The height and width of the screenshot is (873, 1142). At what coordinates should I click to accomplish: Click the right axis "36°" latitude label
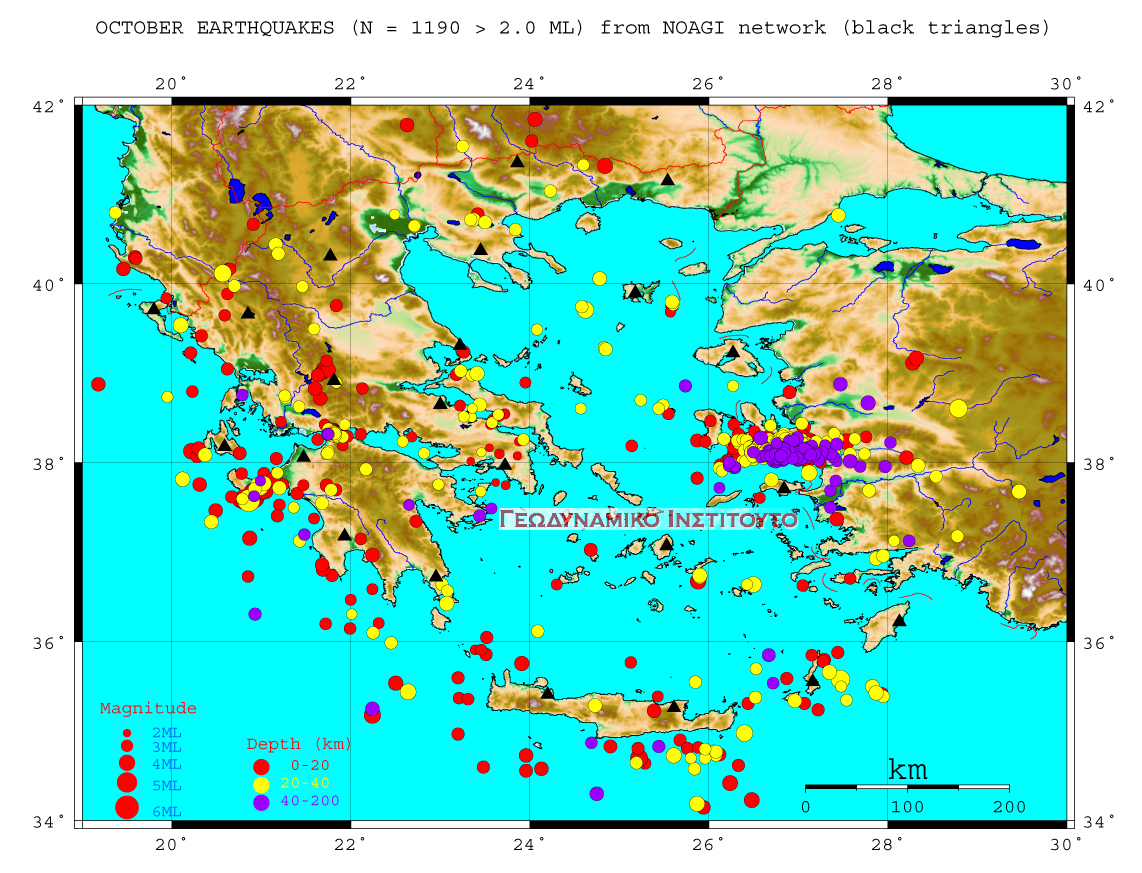[1098, 643]
